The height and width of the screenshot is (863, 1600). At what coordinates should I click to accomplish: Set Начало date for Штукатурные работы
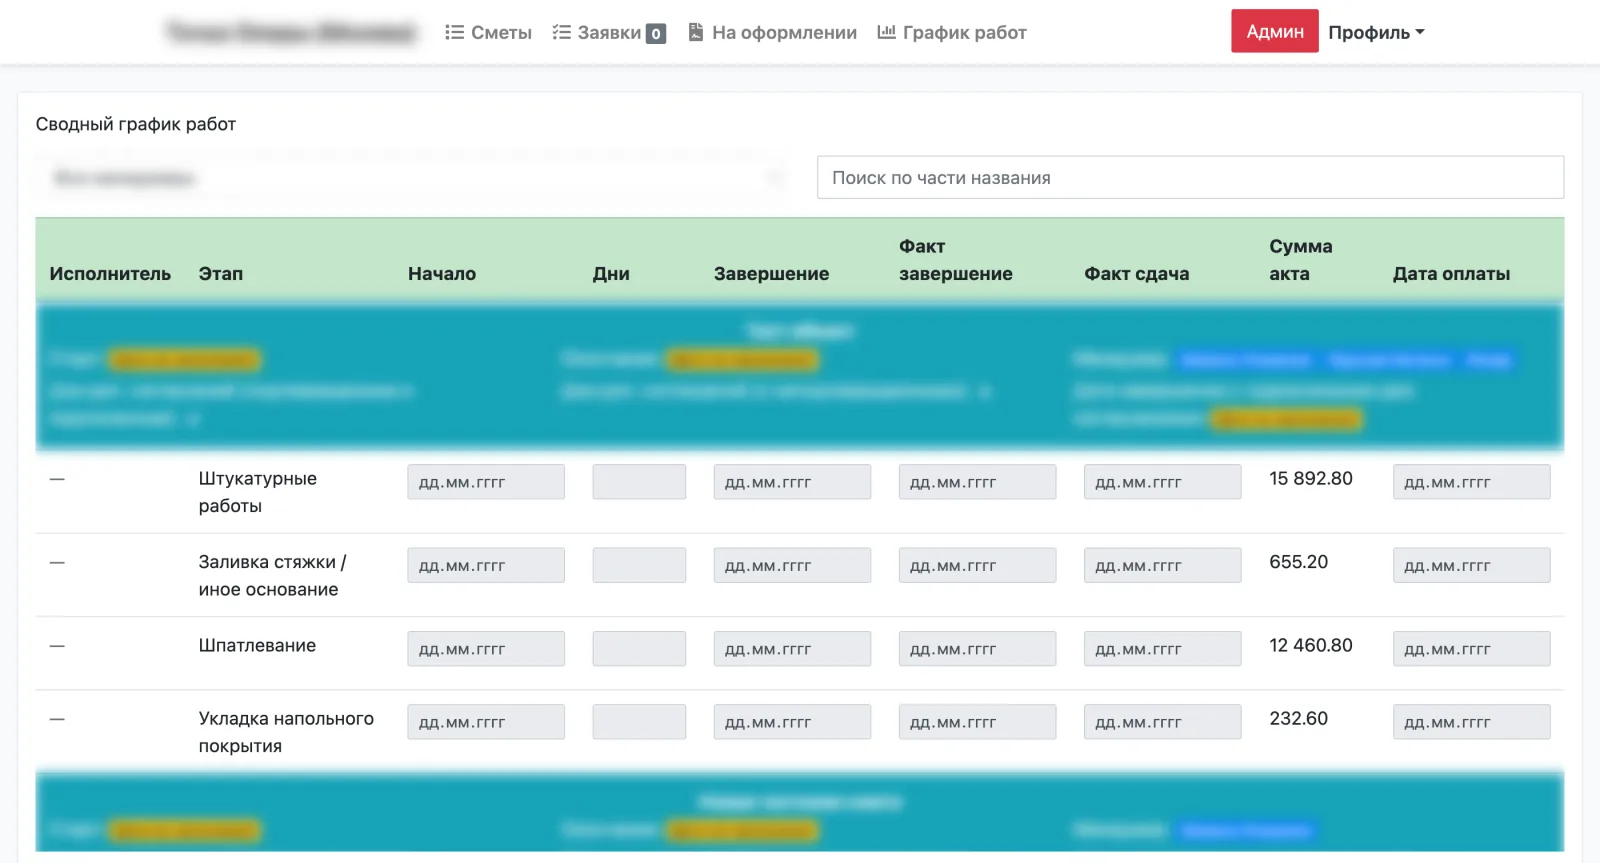tap(486, 482)
